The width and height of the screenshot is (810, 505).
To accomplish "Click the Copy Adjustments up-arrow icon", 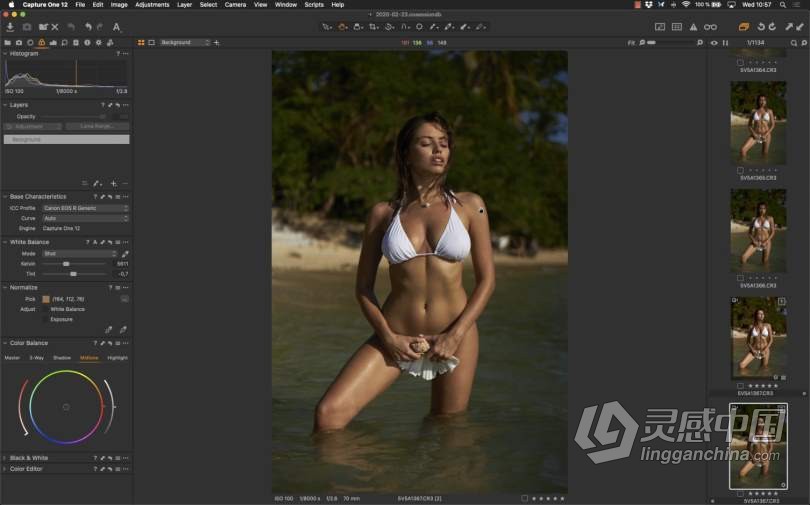I will (x=789, y=27).
